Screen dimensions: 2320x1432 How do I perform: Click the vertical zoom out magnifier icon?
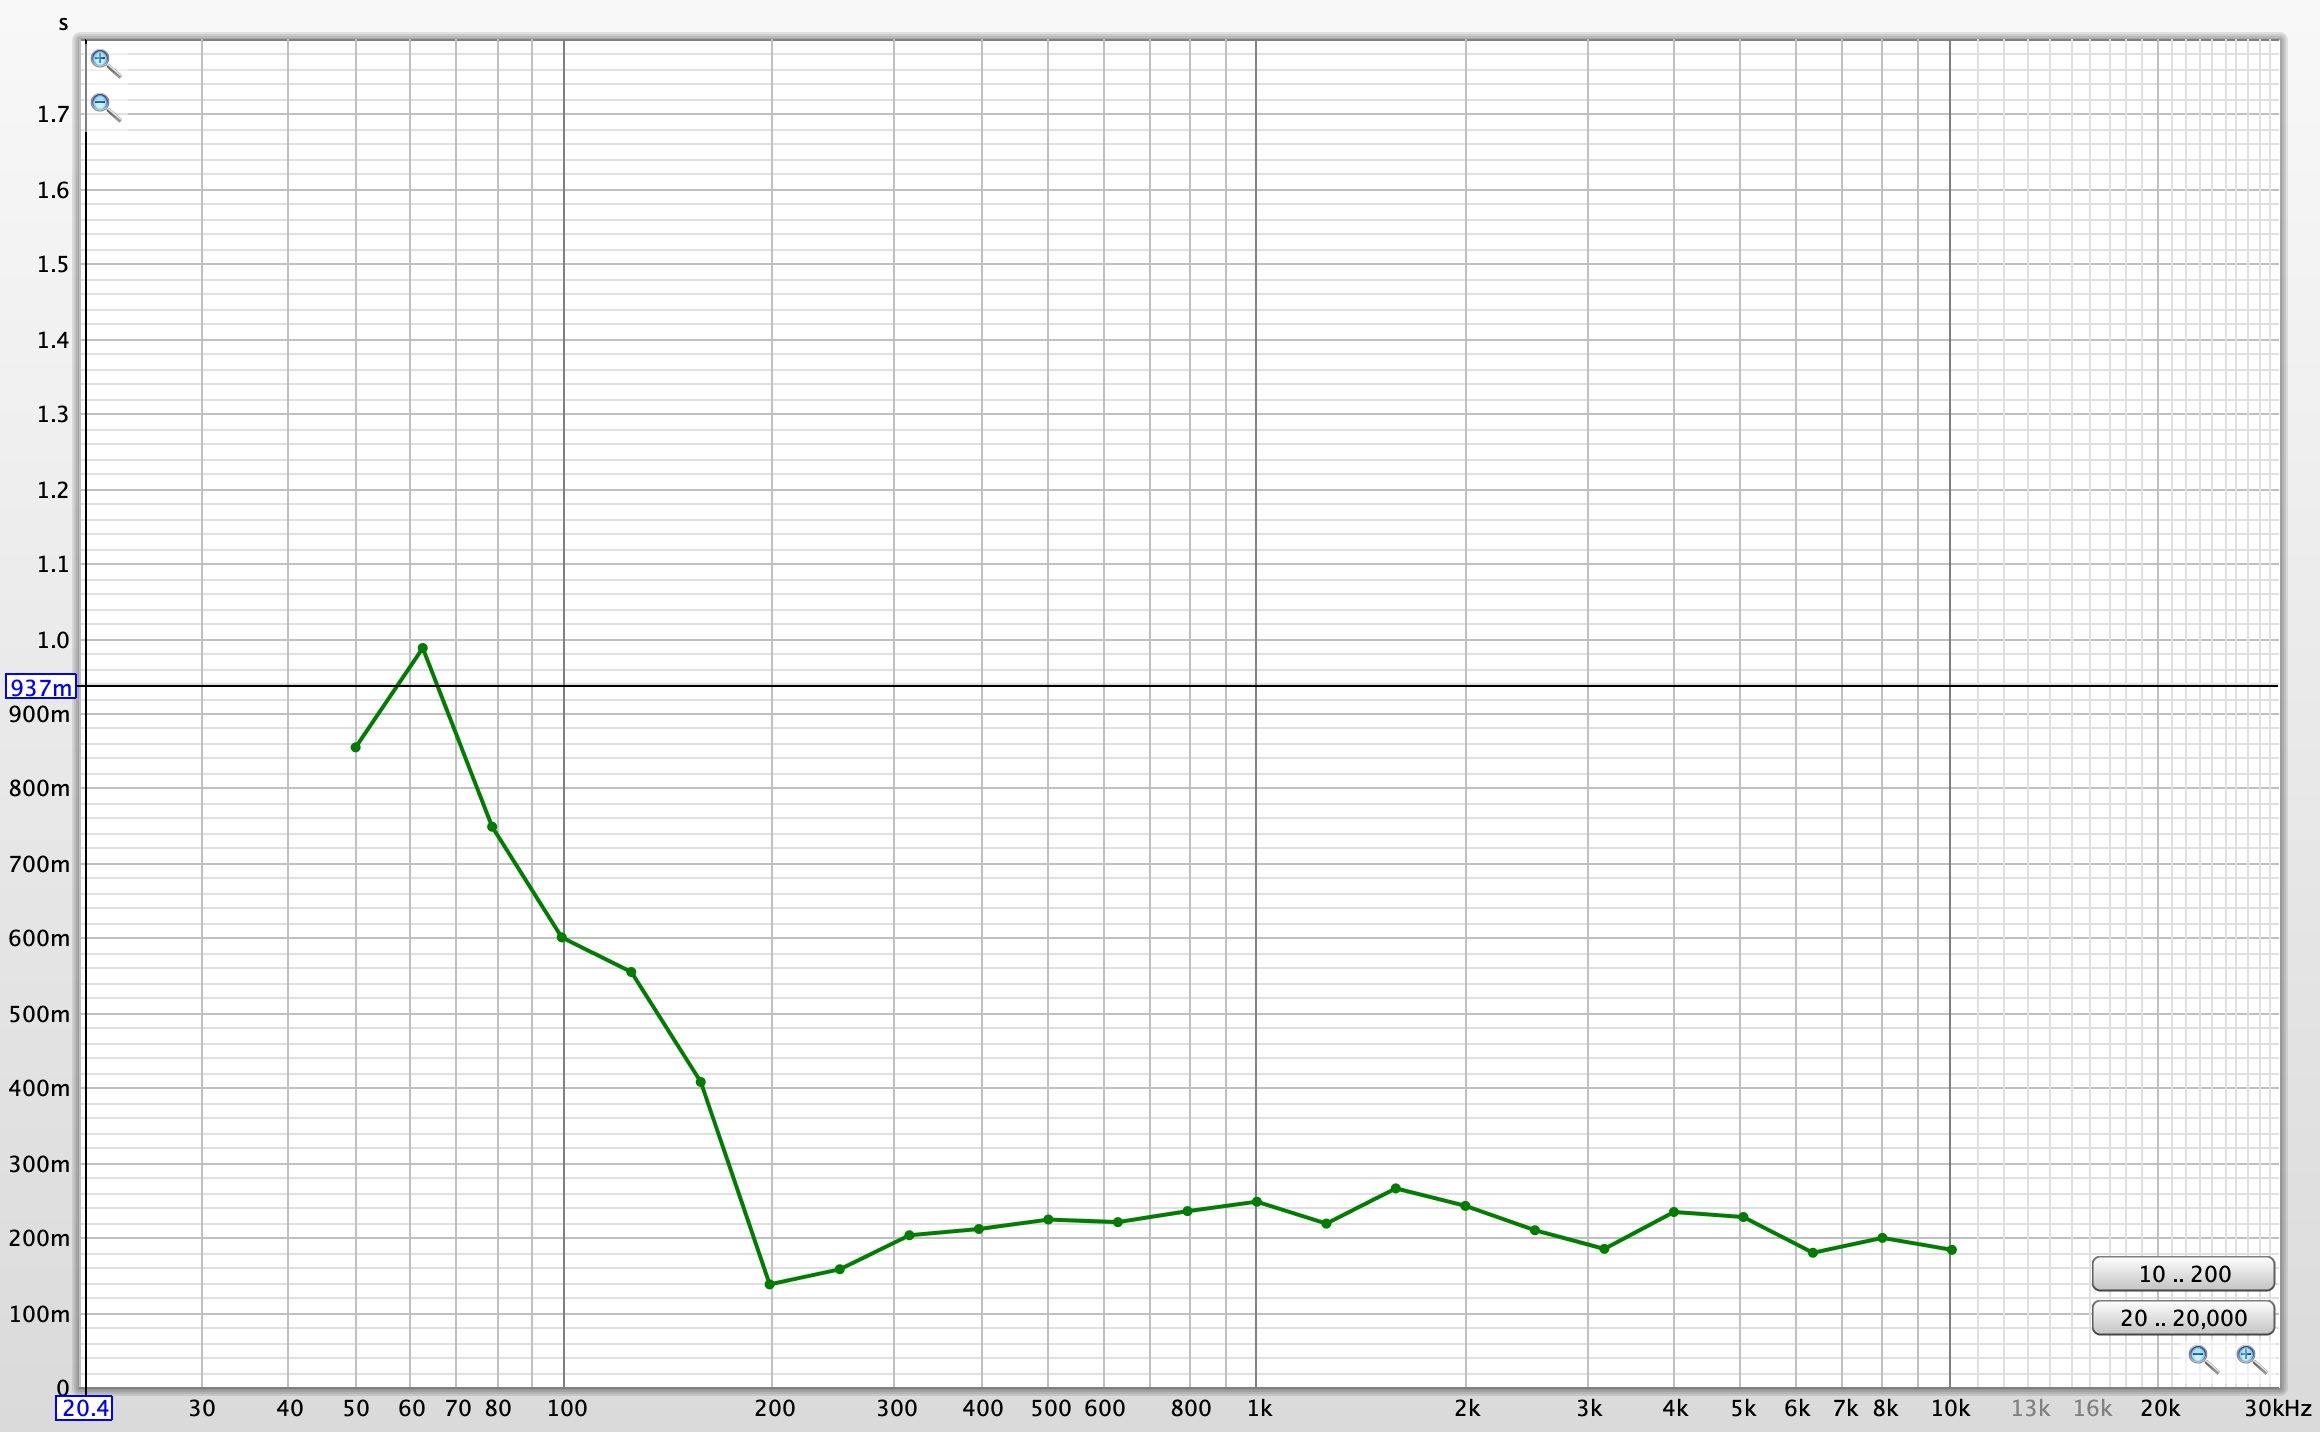click(104, 106)
